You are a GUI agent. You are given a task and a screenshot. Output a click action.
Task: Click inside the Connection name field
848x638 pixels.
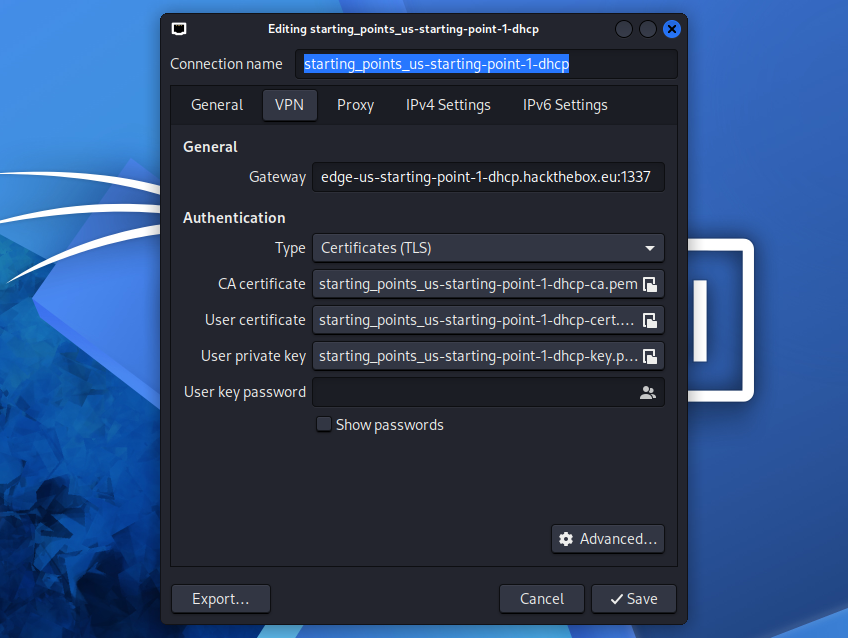point(488,64)
